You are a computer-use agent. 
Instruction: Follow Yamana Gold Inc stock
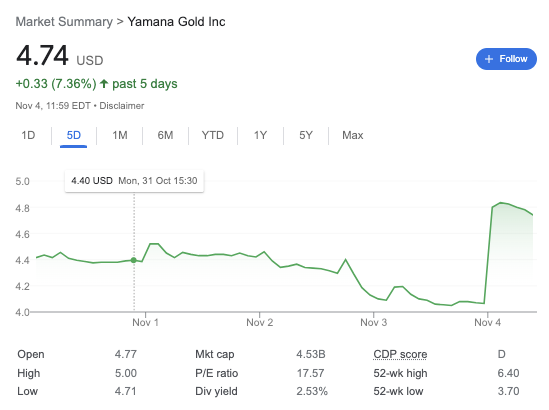tap(506, 59)
